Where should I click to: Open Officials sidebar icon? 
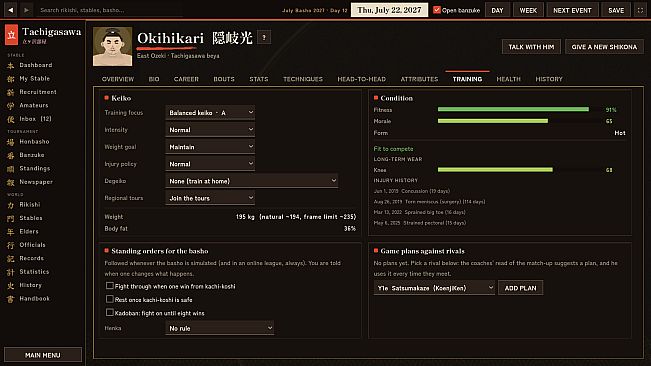(x=10, y=245)
